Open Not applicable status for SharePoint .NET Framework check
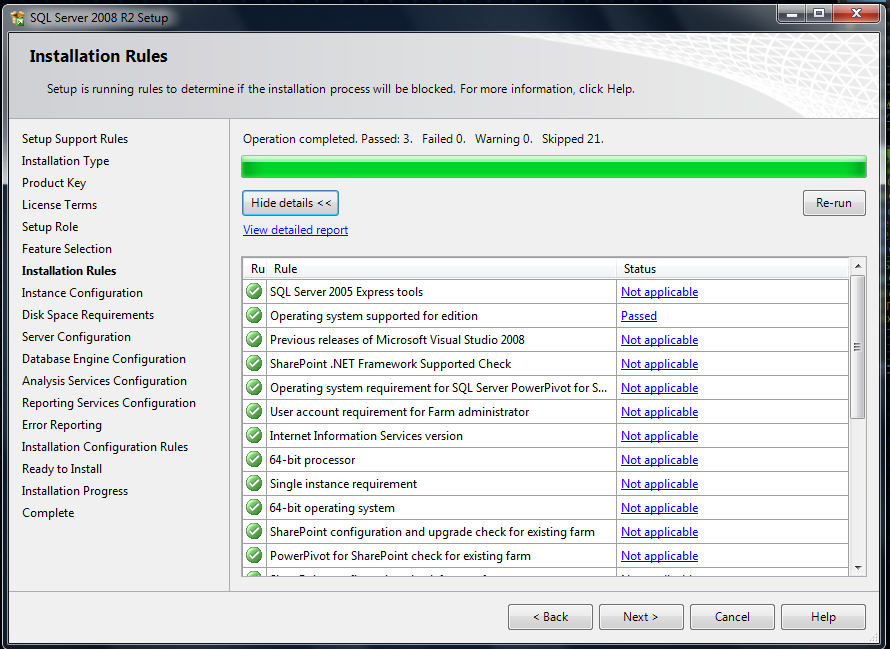The width and height of the screenshot is (890, 649). click(x=659, y=364)
